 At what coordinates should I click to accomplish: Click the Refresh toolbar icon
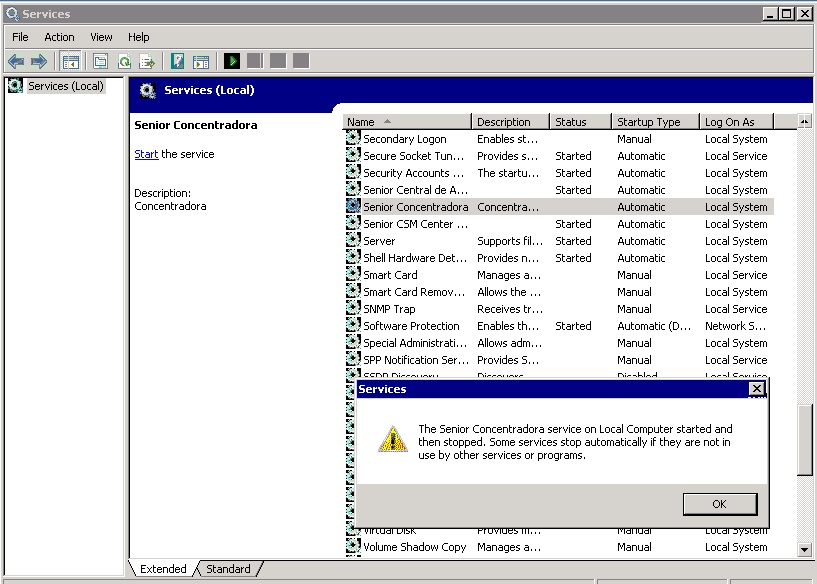pyautogui.click(x=124, y=61)
